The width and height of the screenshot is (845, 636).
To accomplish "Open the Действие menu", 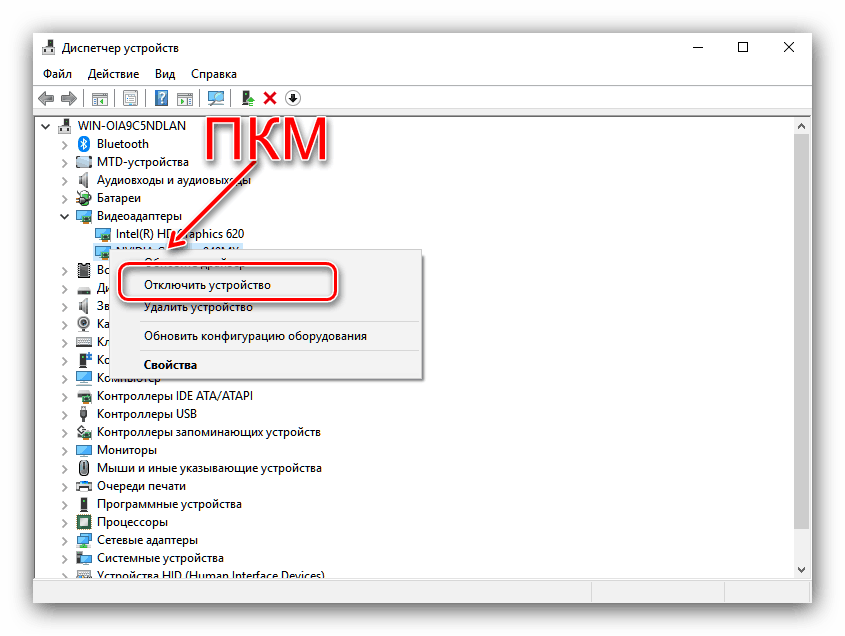I will click(x=113, y=74).
